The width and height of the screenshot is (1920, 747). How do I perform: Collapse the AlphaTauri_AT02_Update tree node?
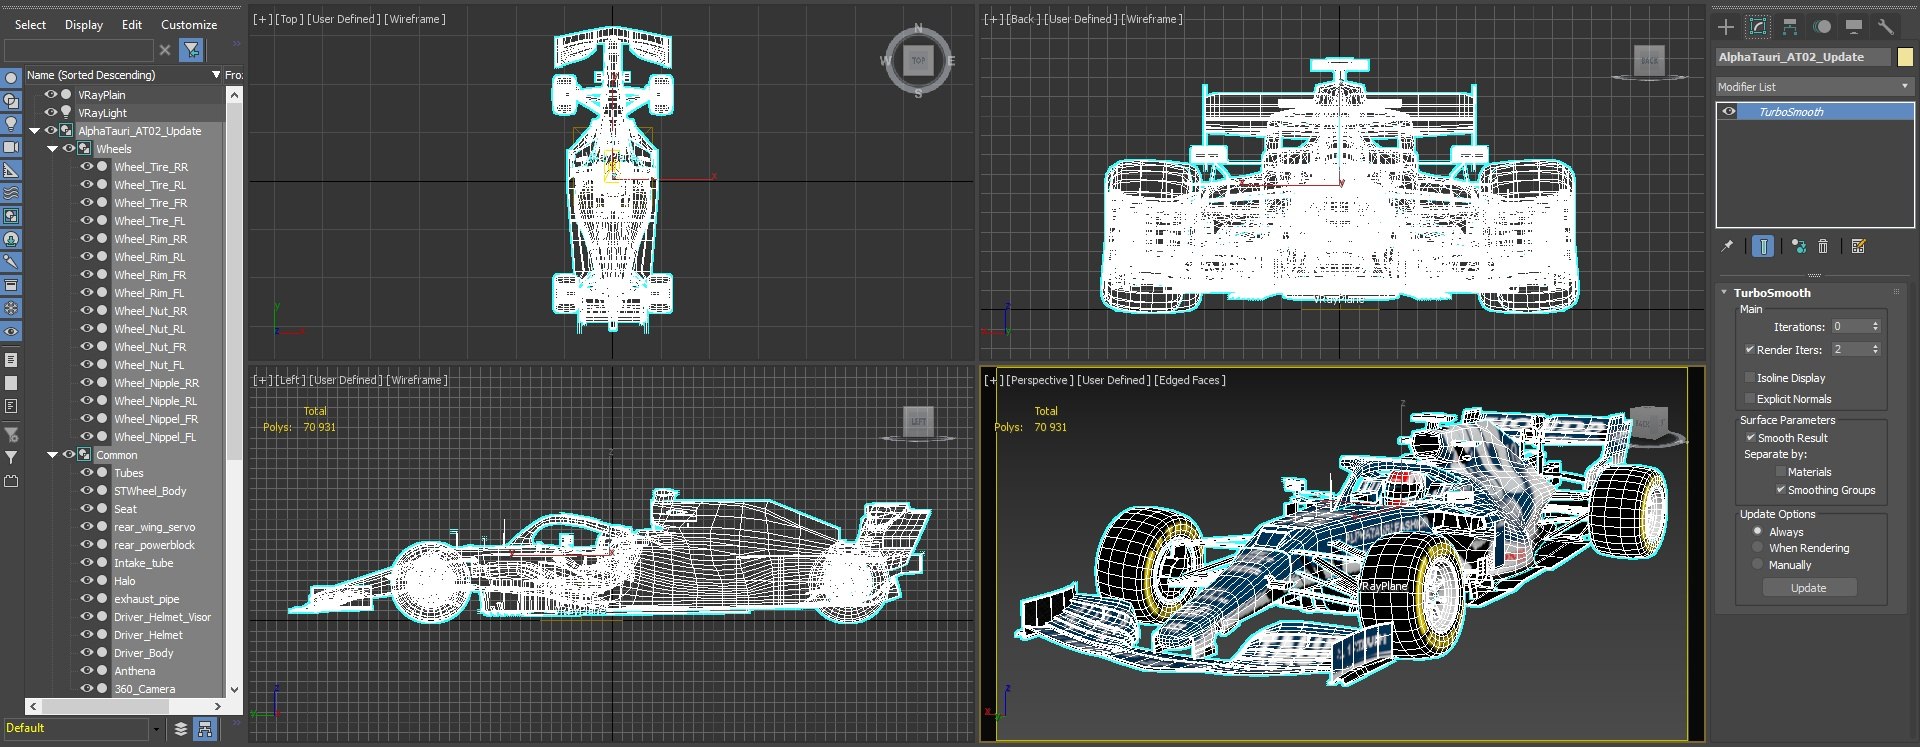(34, 131)
